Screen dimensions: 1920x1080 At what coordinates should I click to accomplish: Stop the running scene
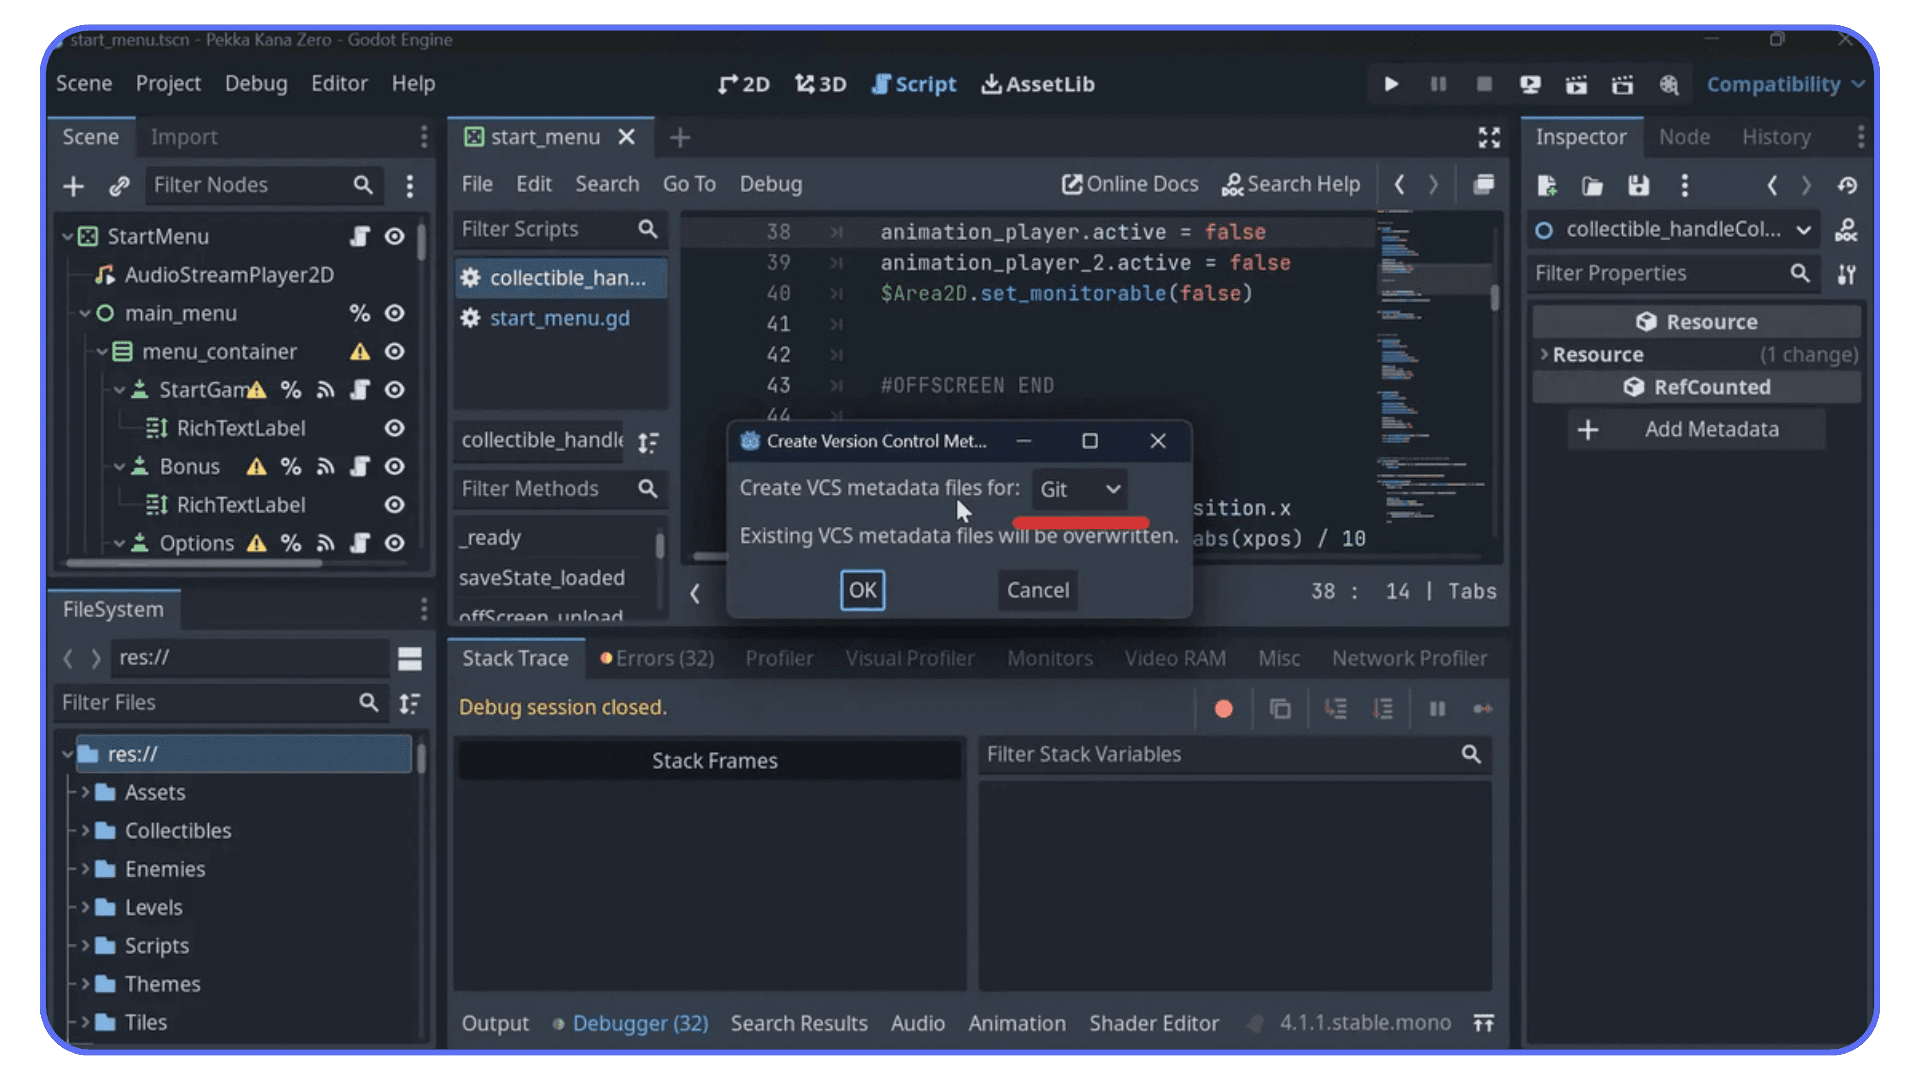coord(1484,84)
